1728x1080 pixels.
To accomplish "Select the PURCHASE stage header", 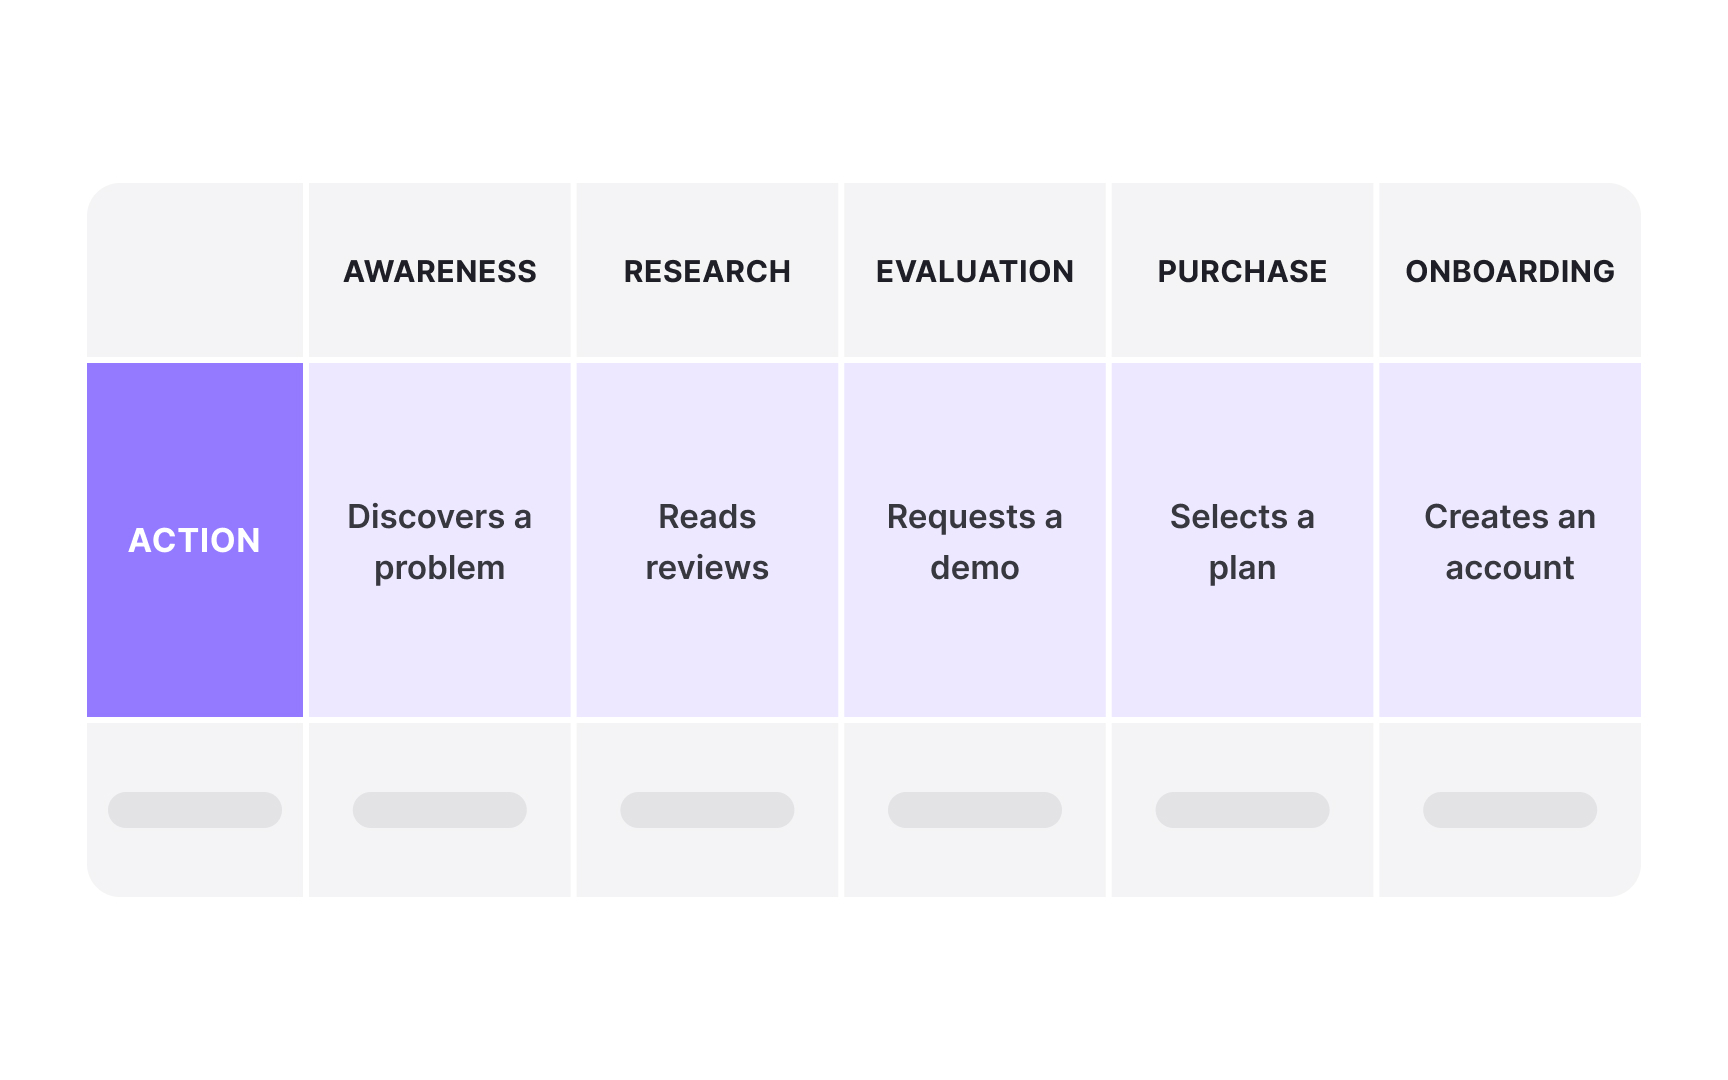I will click(x=1242, y=271).
